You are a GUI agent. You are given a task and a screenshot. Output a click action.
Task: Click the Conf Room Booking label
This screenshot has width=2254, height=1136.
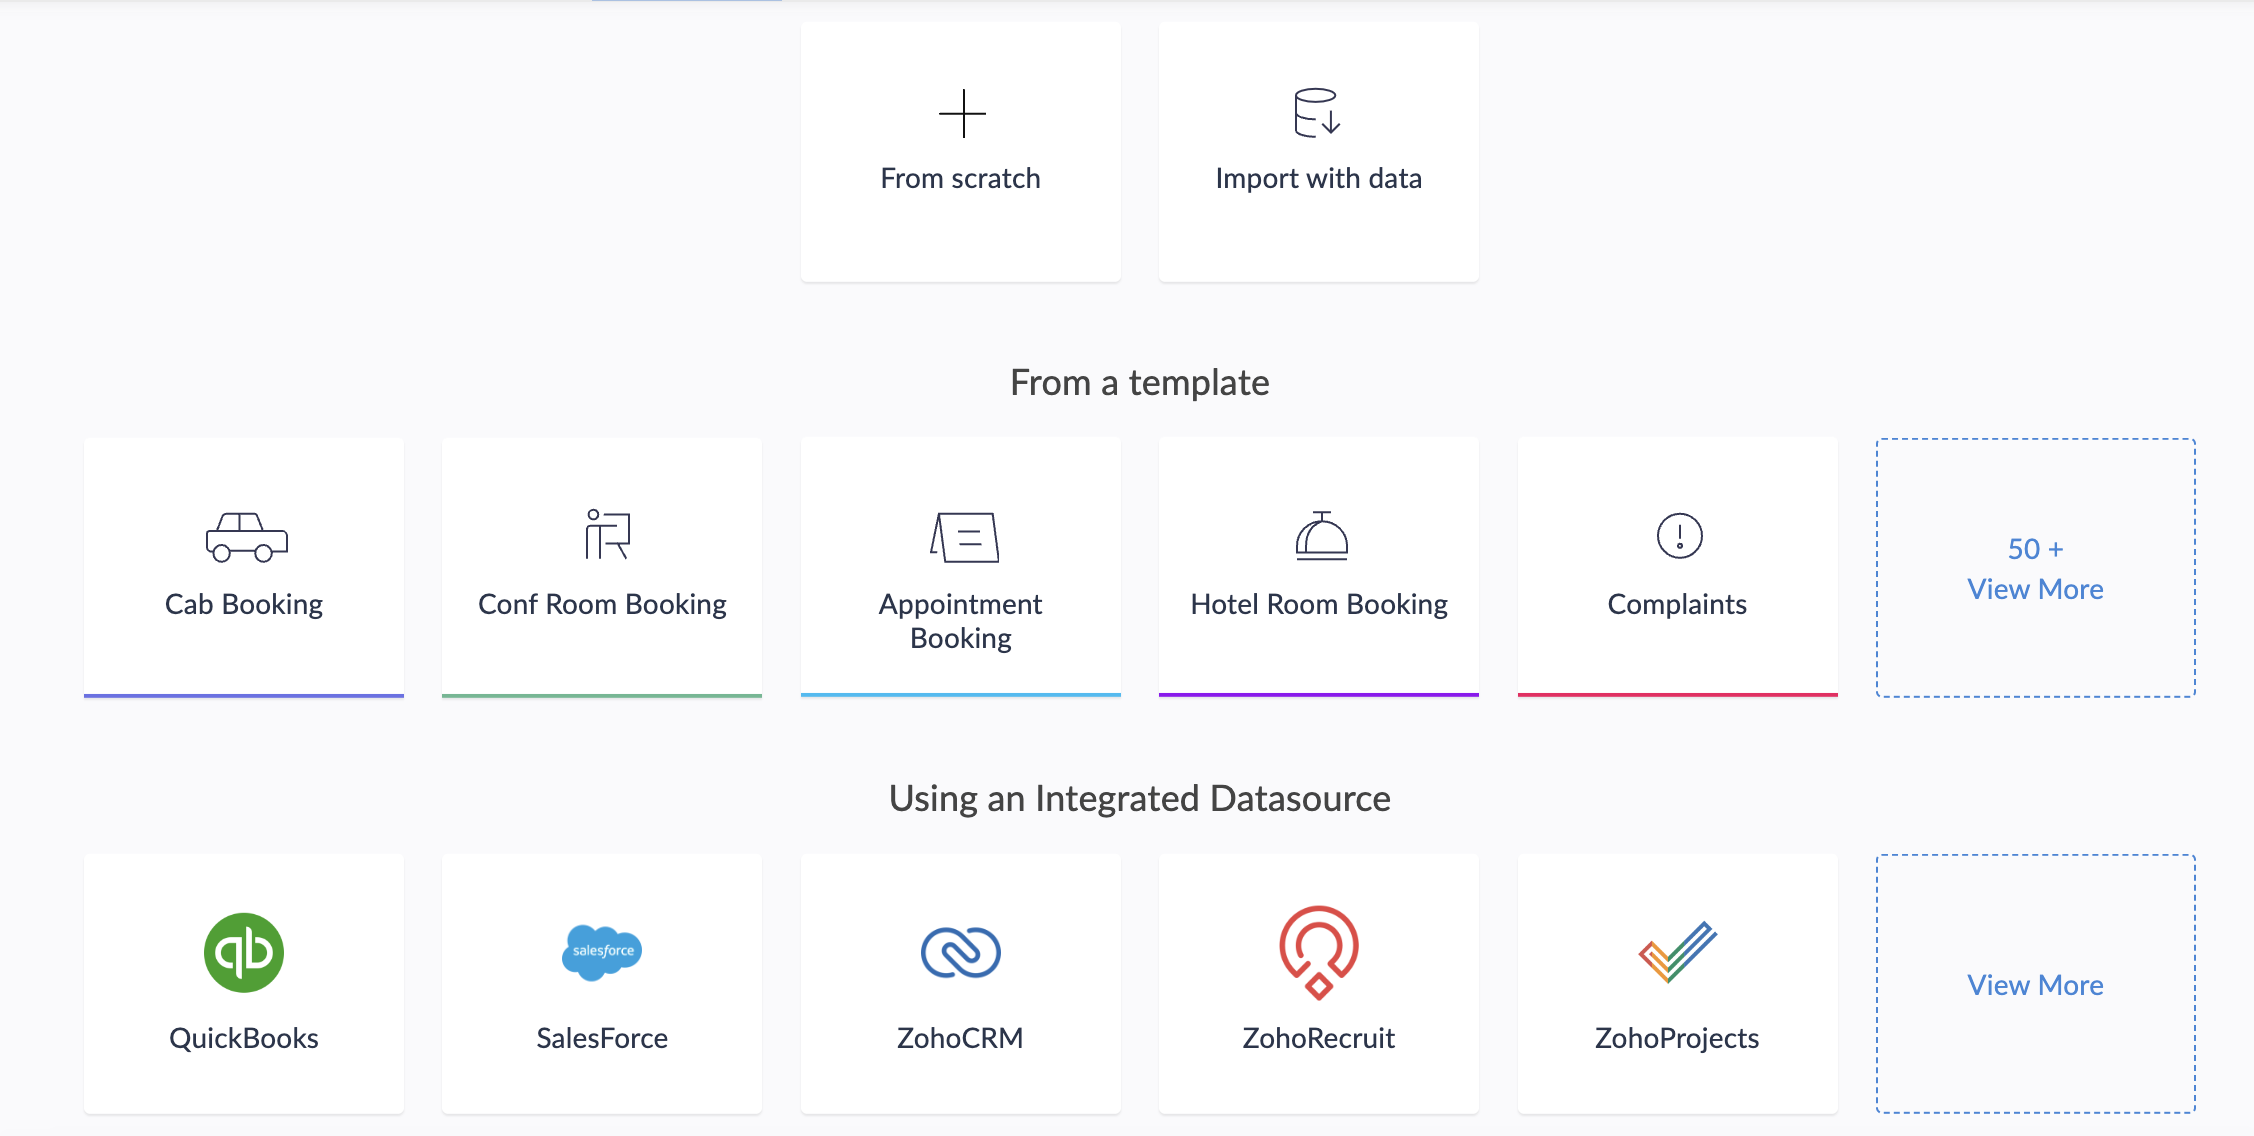[602, 605]
